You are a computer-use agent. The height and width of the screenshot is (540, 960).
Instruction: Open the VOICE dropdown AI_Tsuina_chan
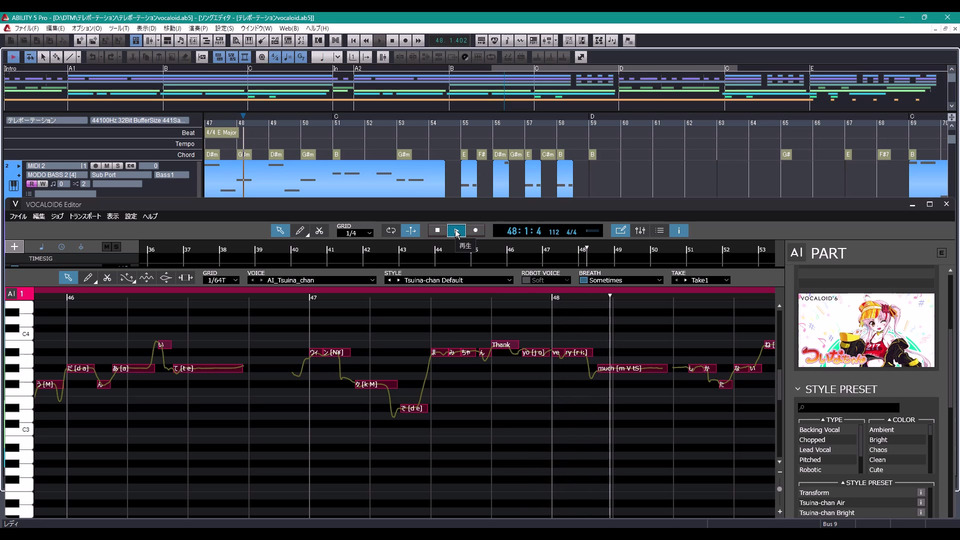(x=312, y=280)
